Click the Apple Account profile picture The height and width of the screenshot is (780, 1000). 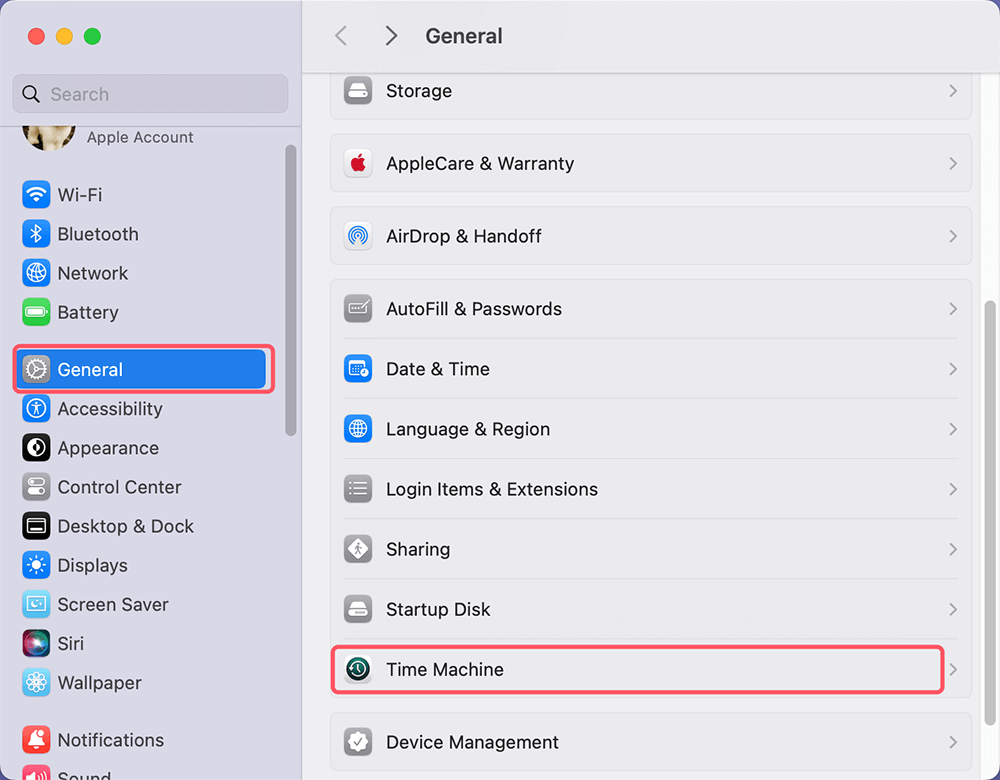(x=48, y=135)
